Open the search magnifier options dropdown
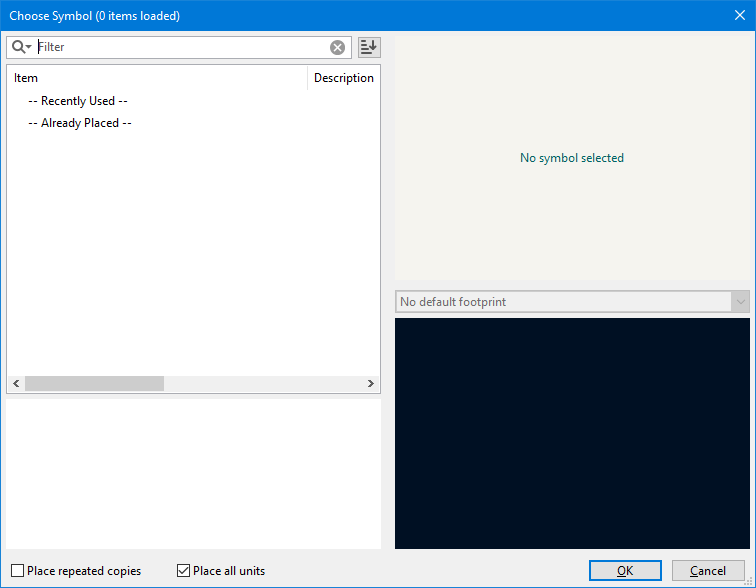 pyautogui.click(x=21, y=47)
